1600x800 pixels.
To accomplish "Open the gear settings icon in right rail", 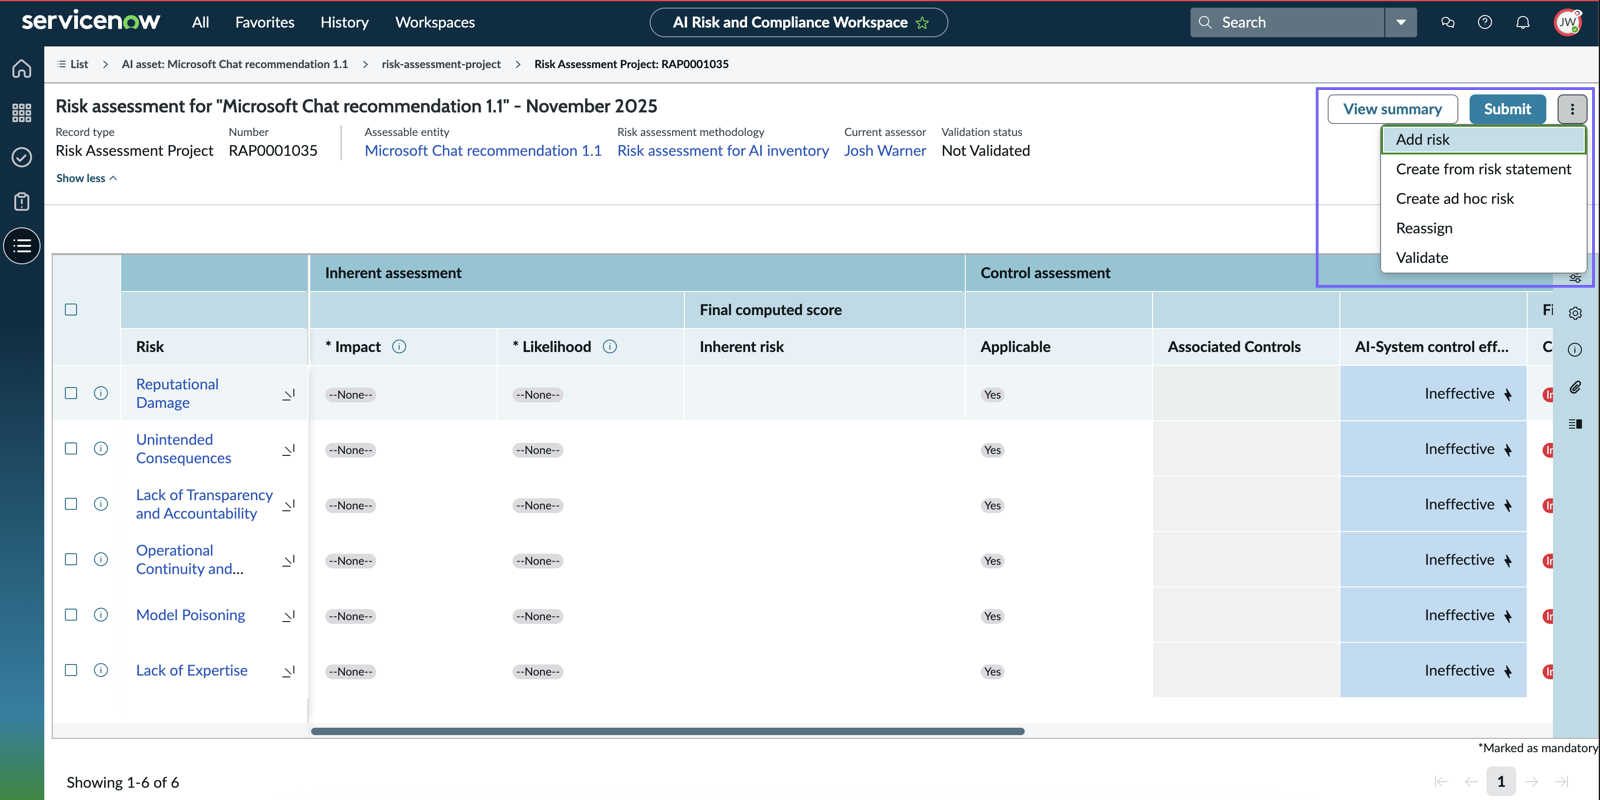I will coord(1575,313).
